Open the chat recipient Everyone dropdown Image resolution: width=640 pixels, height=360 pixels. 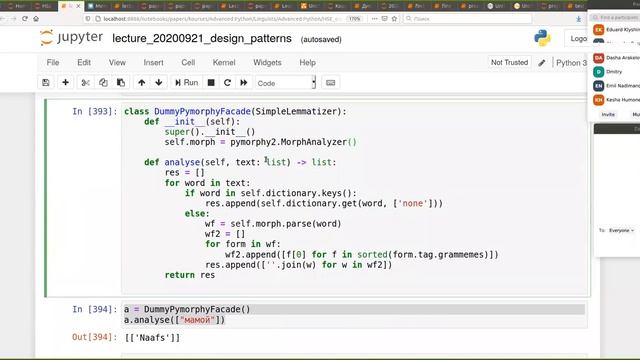point(621,231)
